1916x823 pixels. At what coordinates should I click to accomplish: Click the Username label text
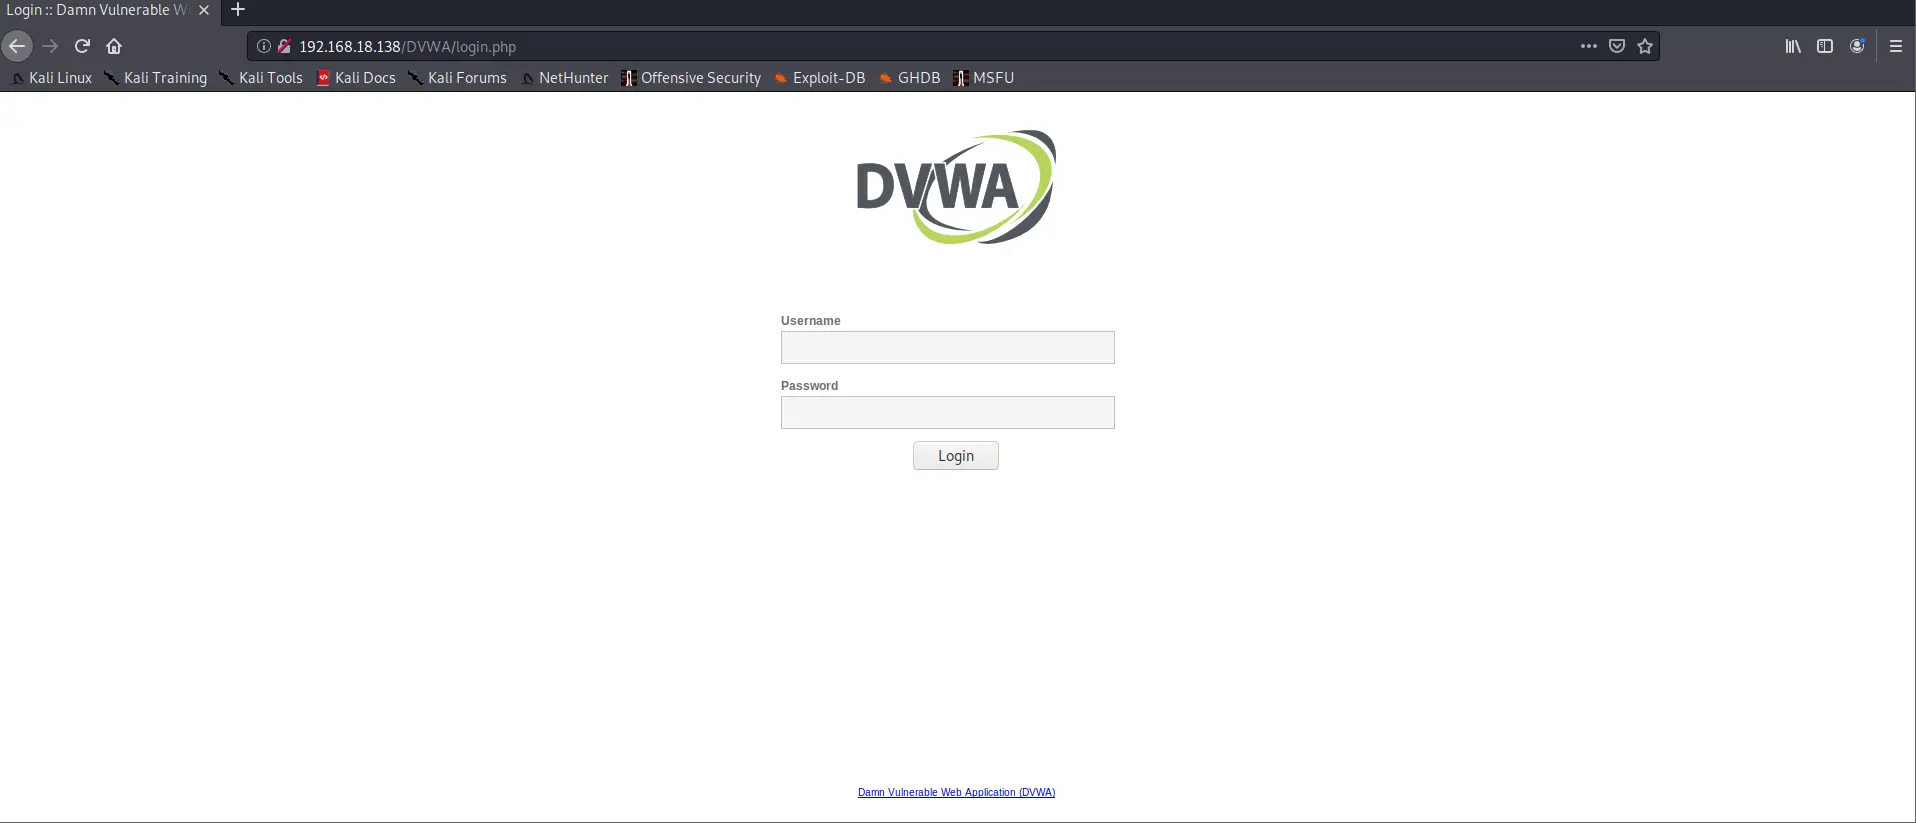(x=811, y=321)
